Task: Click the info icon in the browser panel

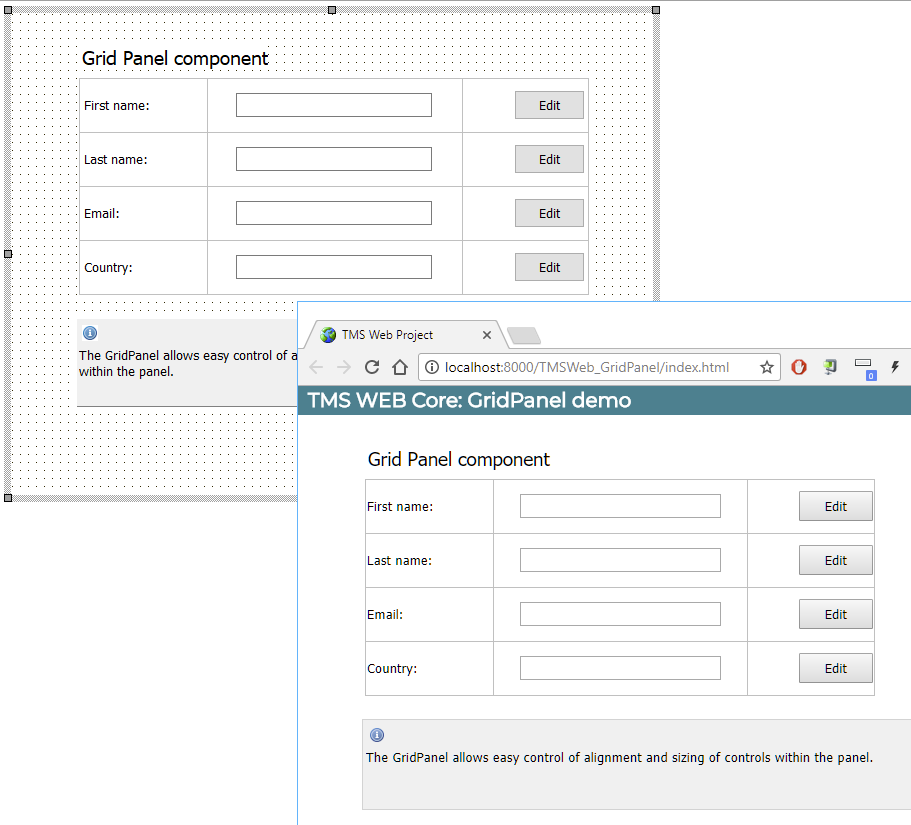Action: point(376,735)
